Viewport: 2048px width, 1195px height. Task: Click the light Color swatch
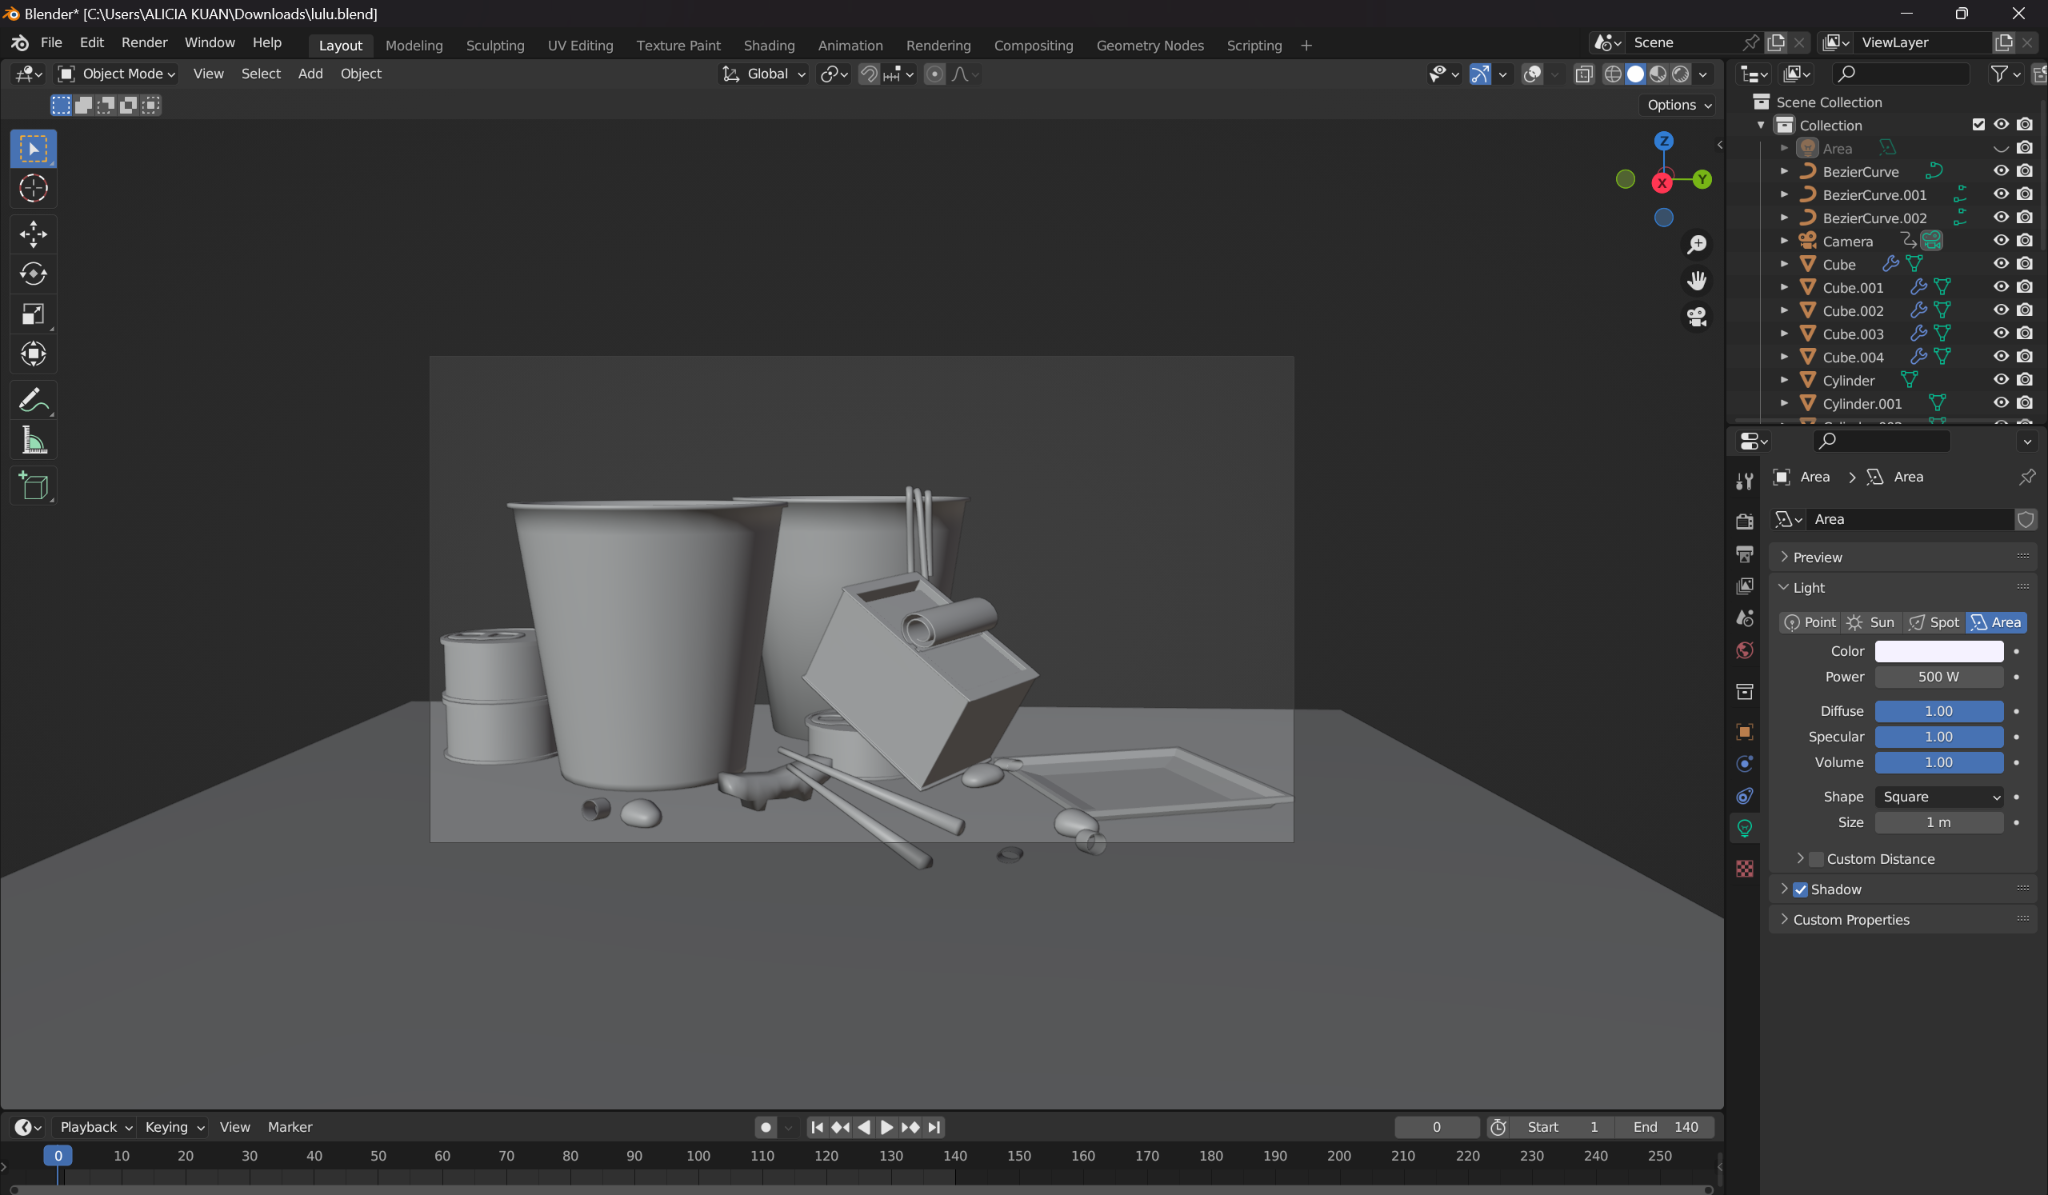pos(1939,651)
